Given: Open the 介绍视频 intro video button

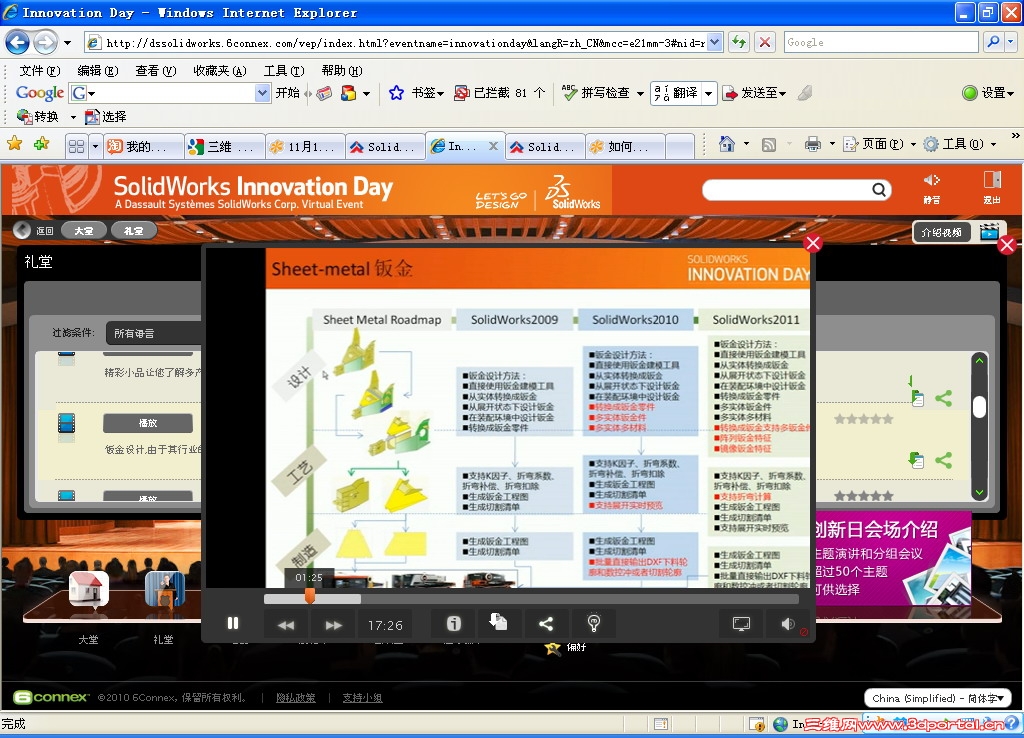Looking at the screenshot, I should point(941,232).
